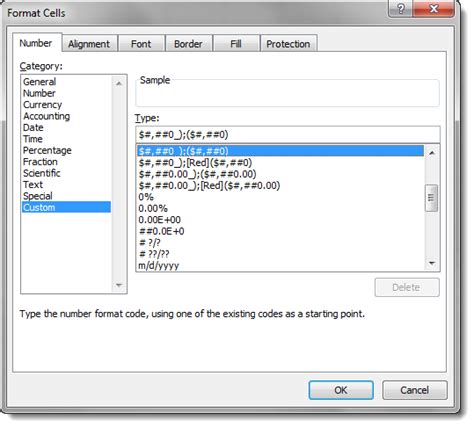Image resolution: width=474 pixels, height=427 pixels.
Task: Confirm with the OK button
Action: click(x=341, y=390)
